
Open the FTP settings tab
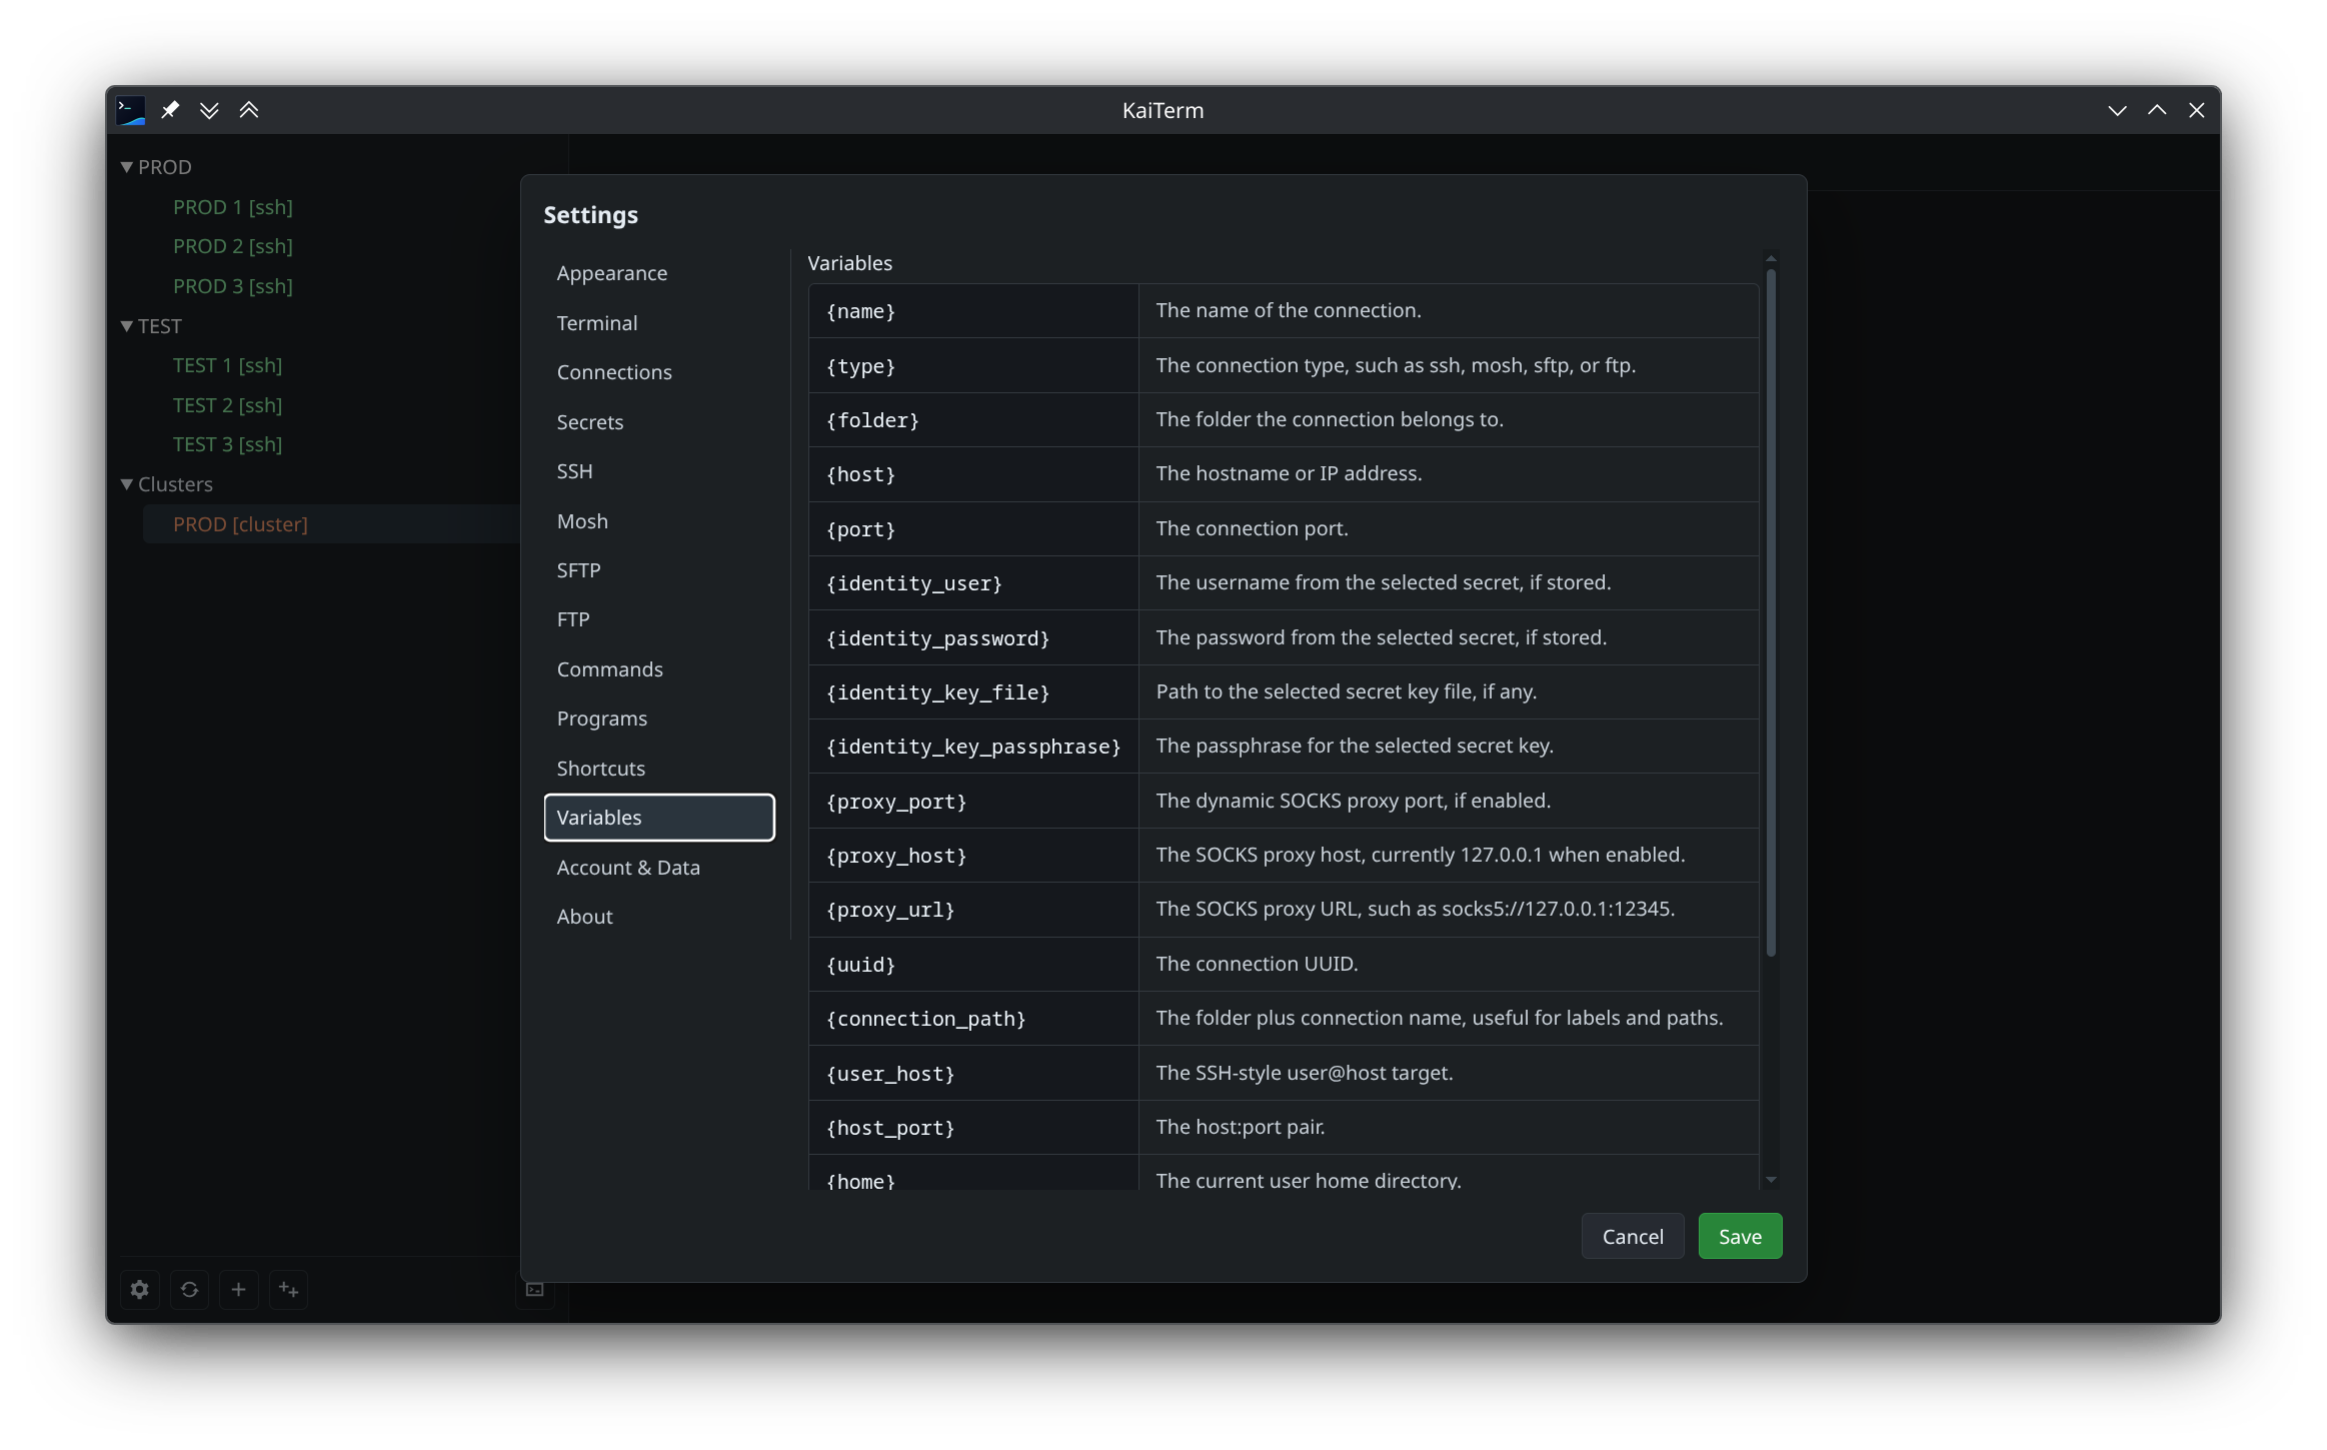pos(659,619)
